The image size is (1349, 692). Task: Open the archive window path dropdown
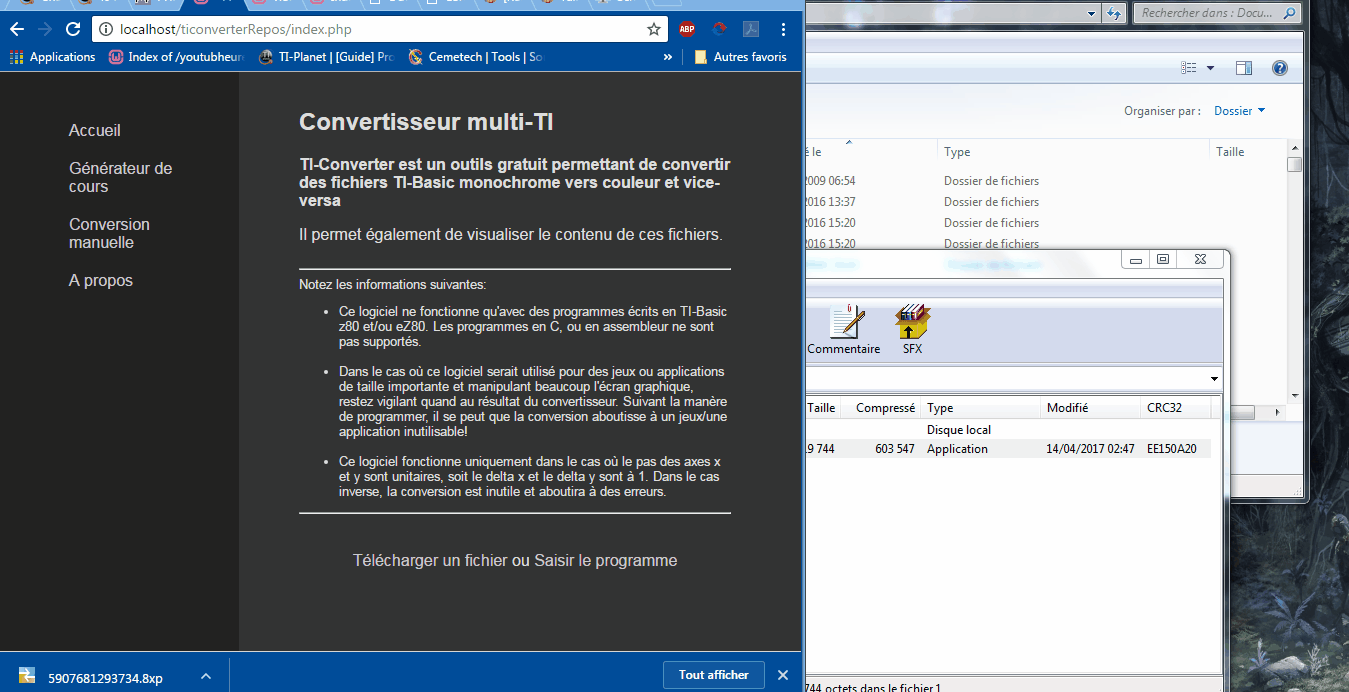click(1214, 379)
